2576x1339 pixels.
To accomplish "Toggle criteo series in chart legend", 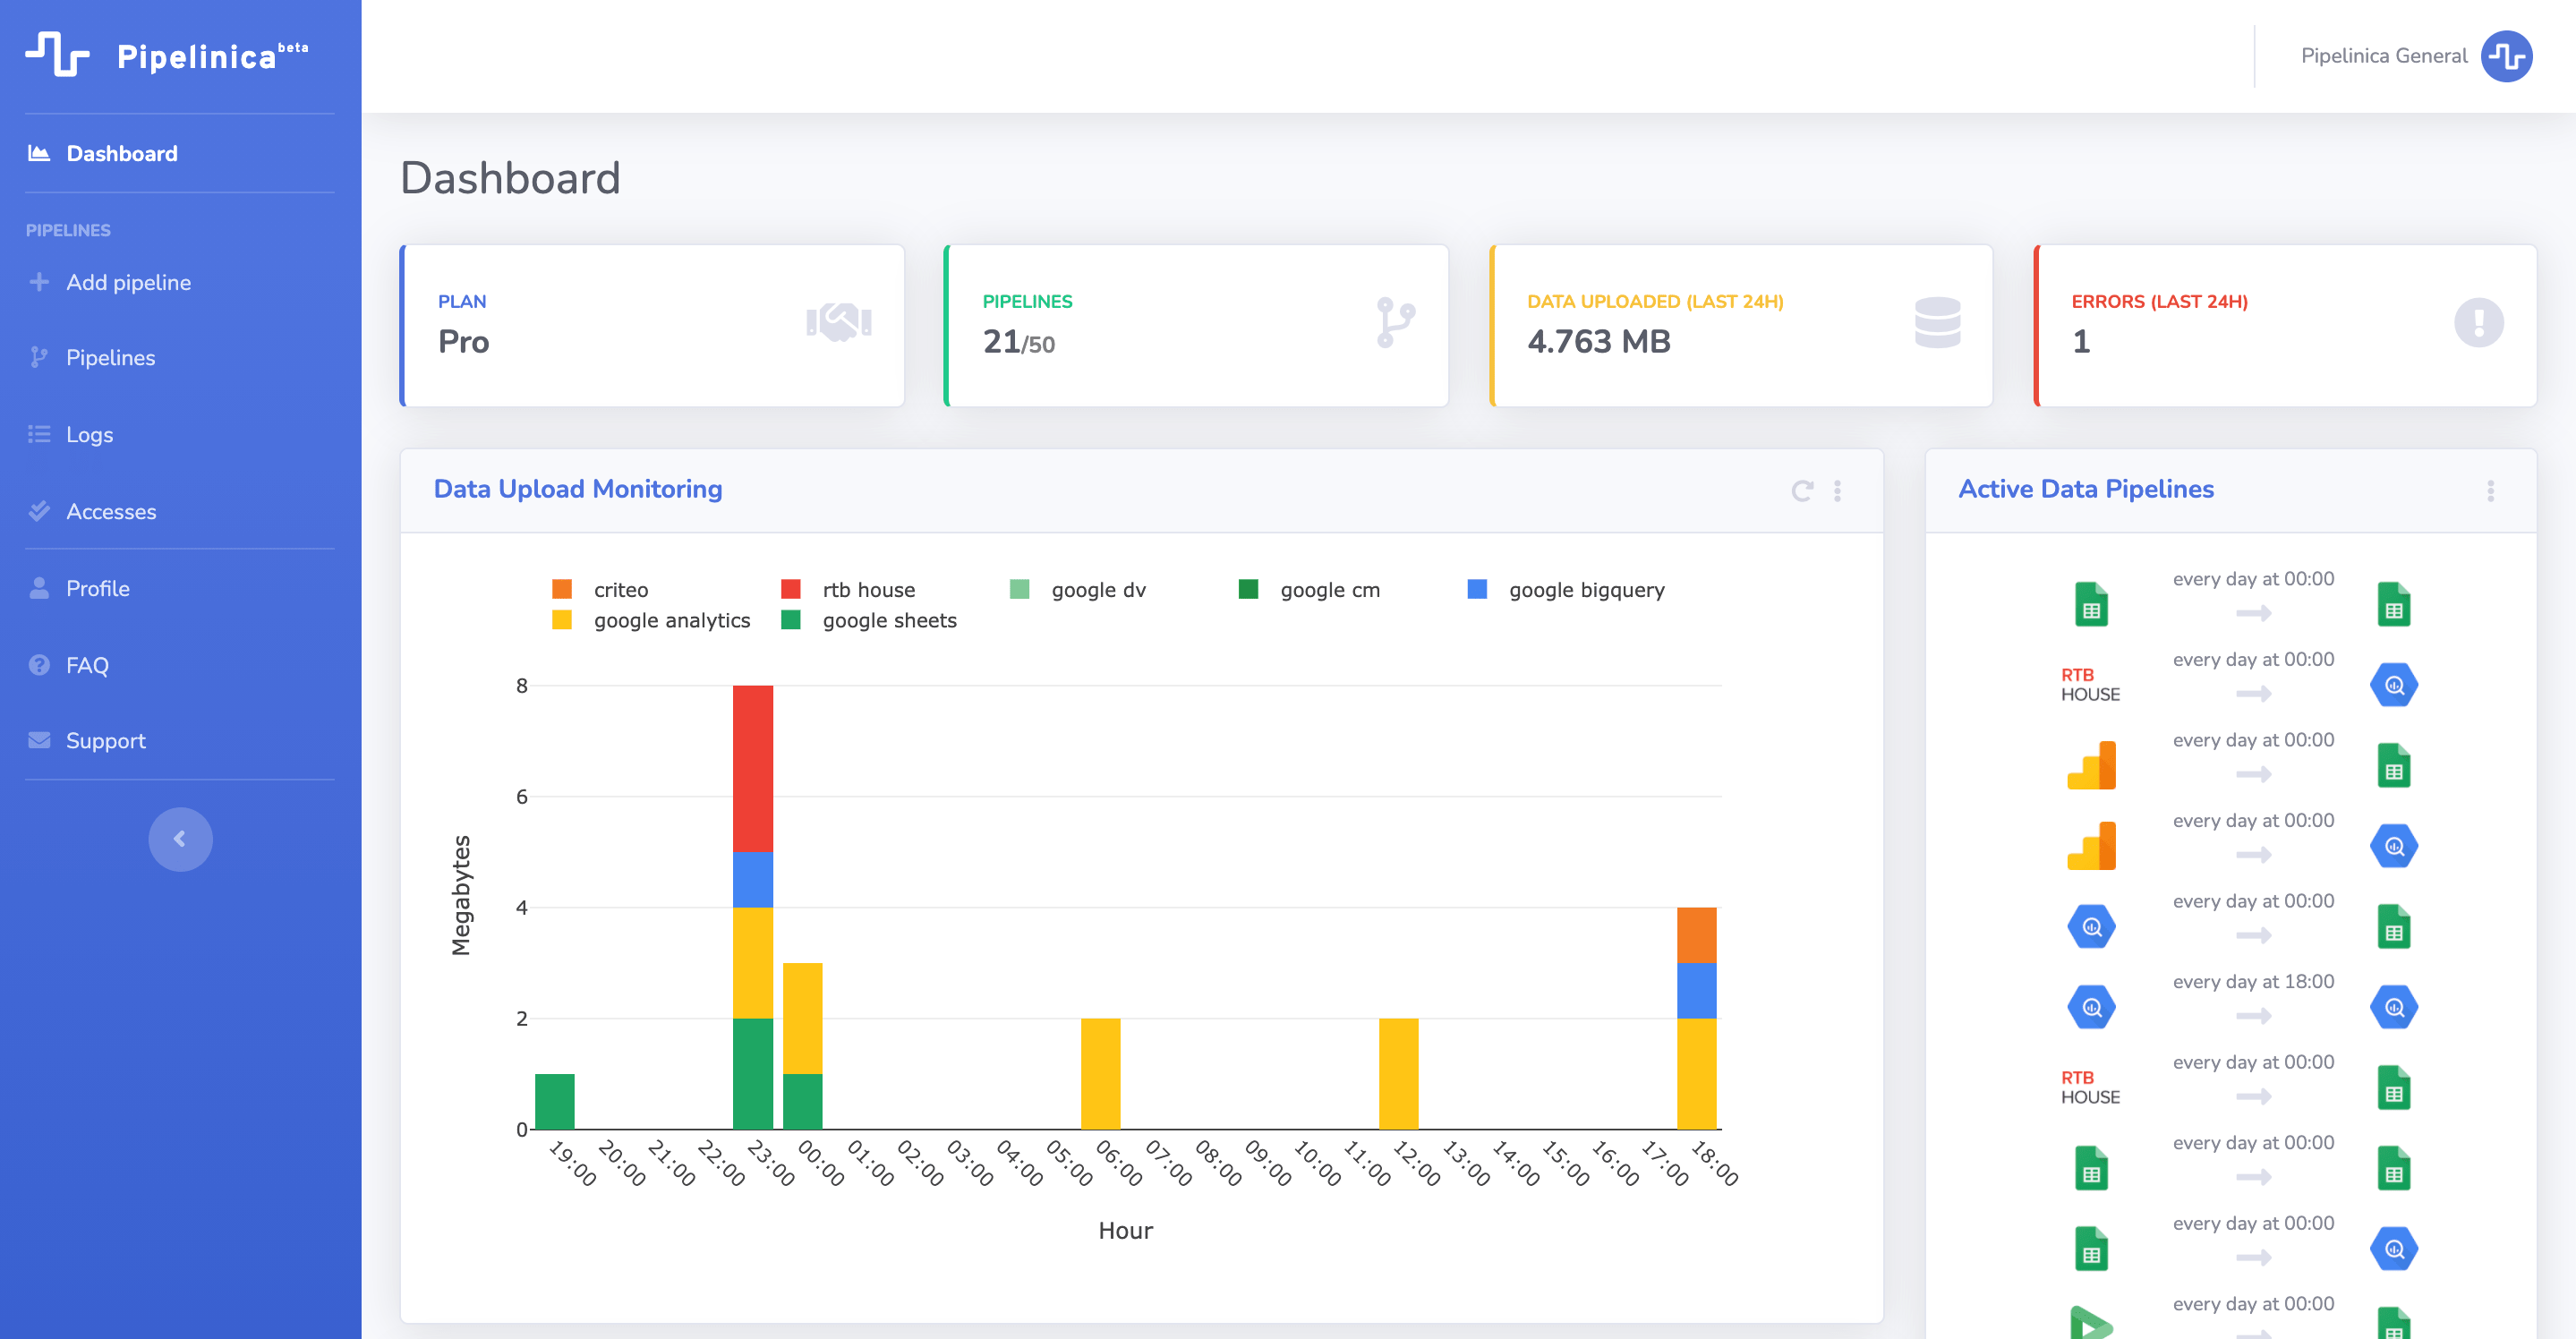I will (x=620, y=590).
